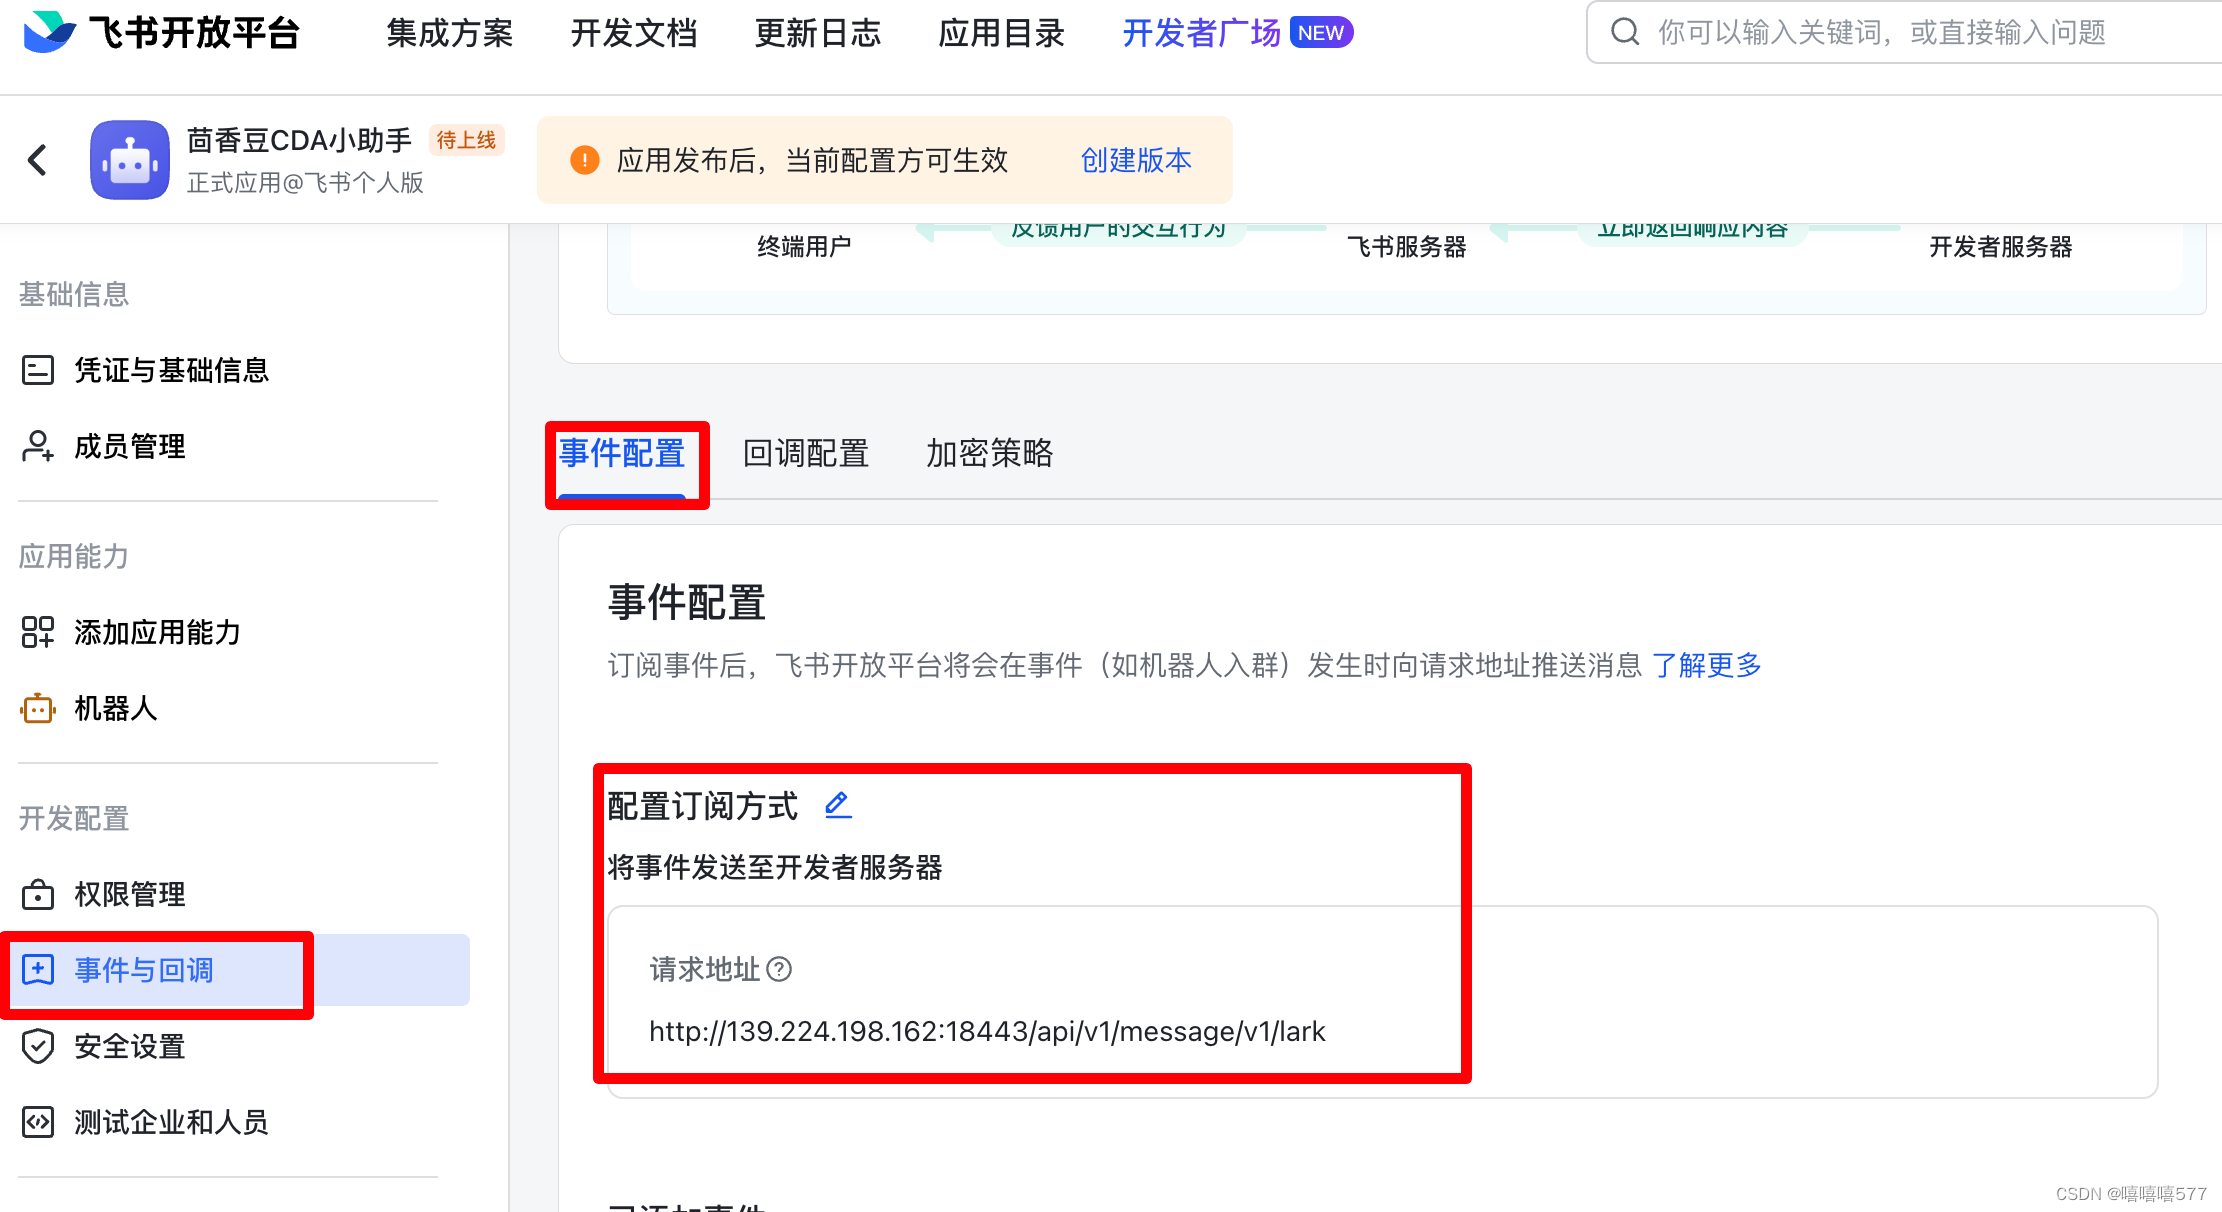Click the orange warning icon in banner
The height and width of the screenshot is (1212, 2222).
(x=585, y=160)
